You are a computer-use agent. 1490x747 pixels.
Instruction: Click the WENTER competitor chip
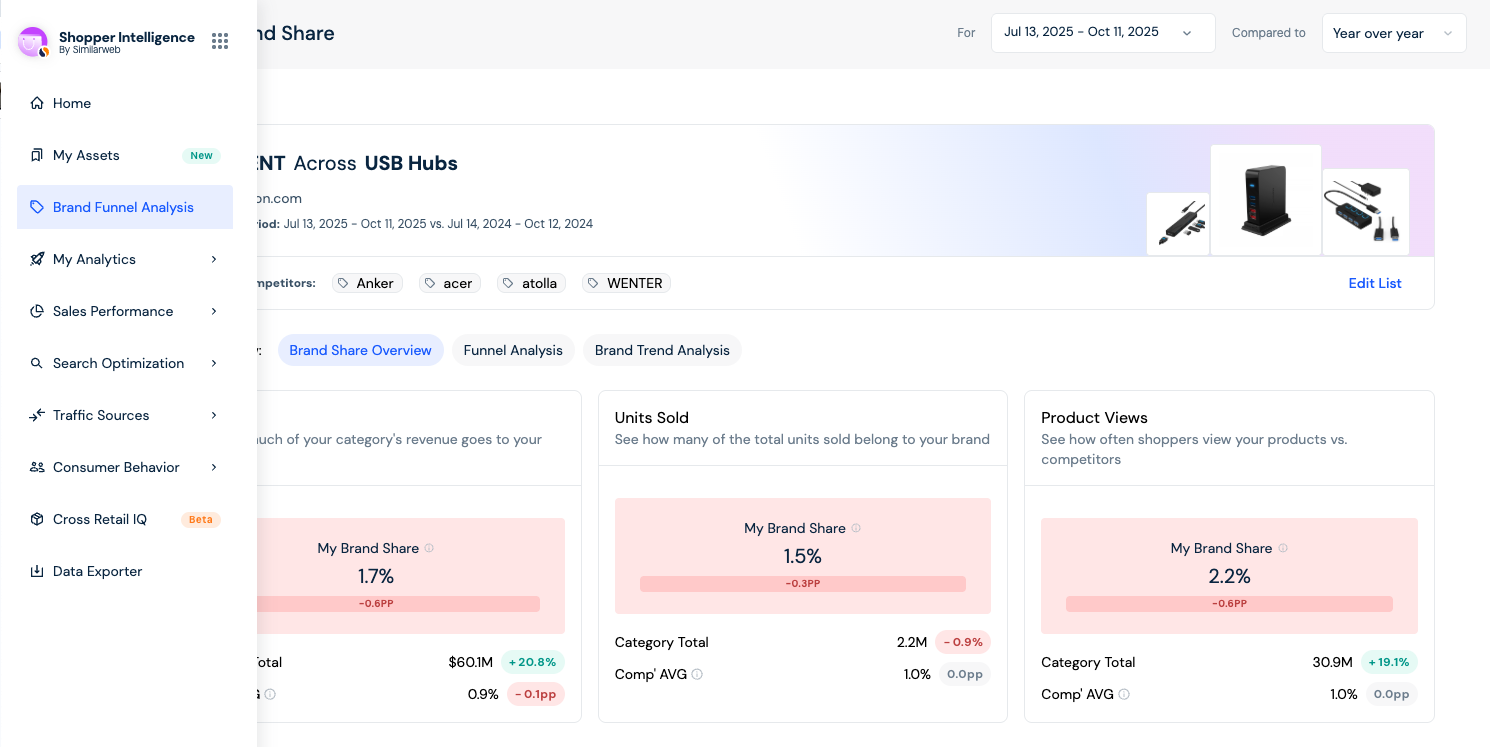click(x=627, y=283)
